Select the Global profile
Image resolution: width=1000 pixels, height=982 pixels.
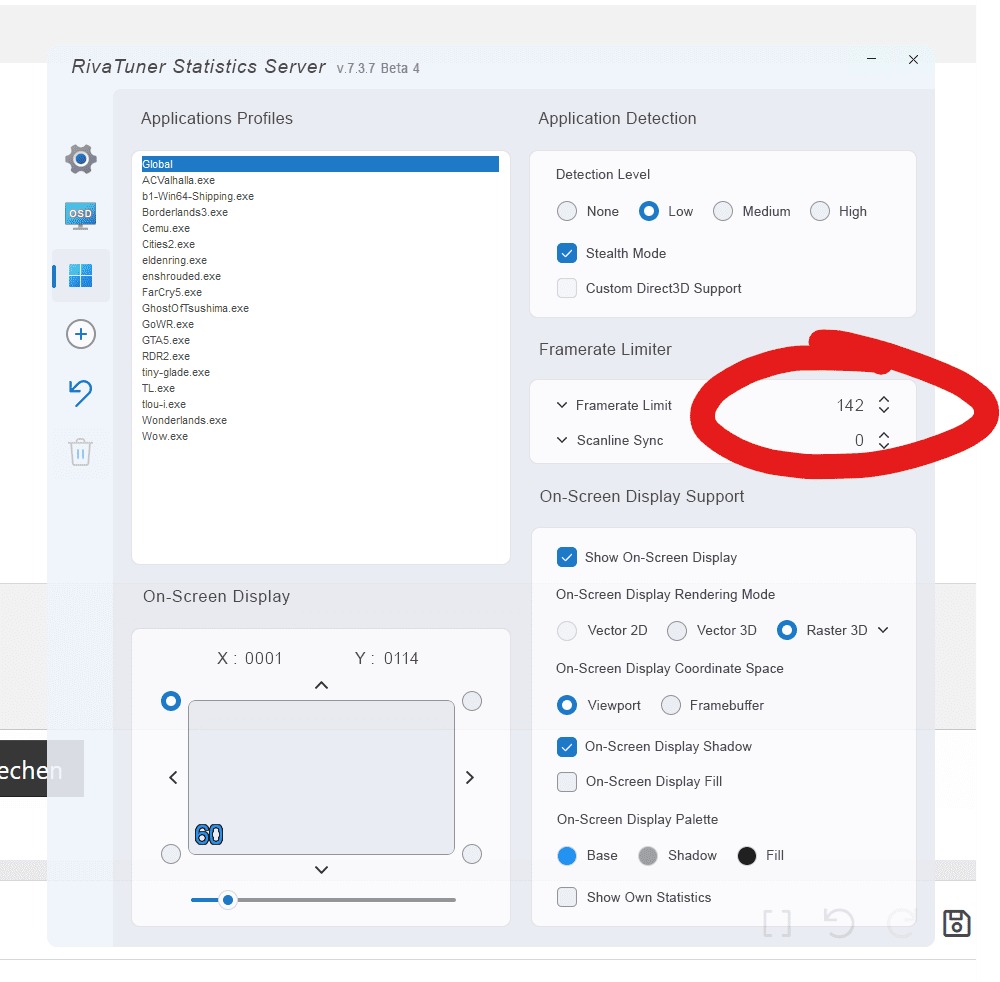[x=320, y=165]
